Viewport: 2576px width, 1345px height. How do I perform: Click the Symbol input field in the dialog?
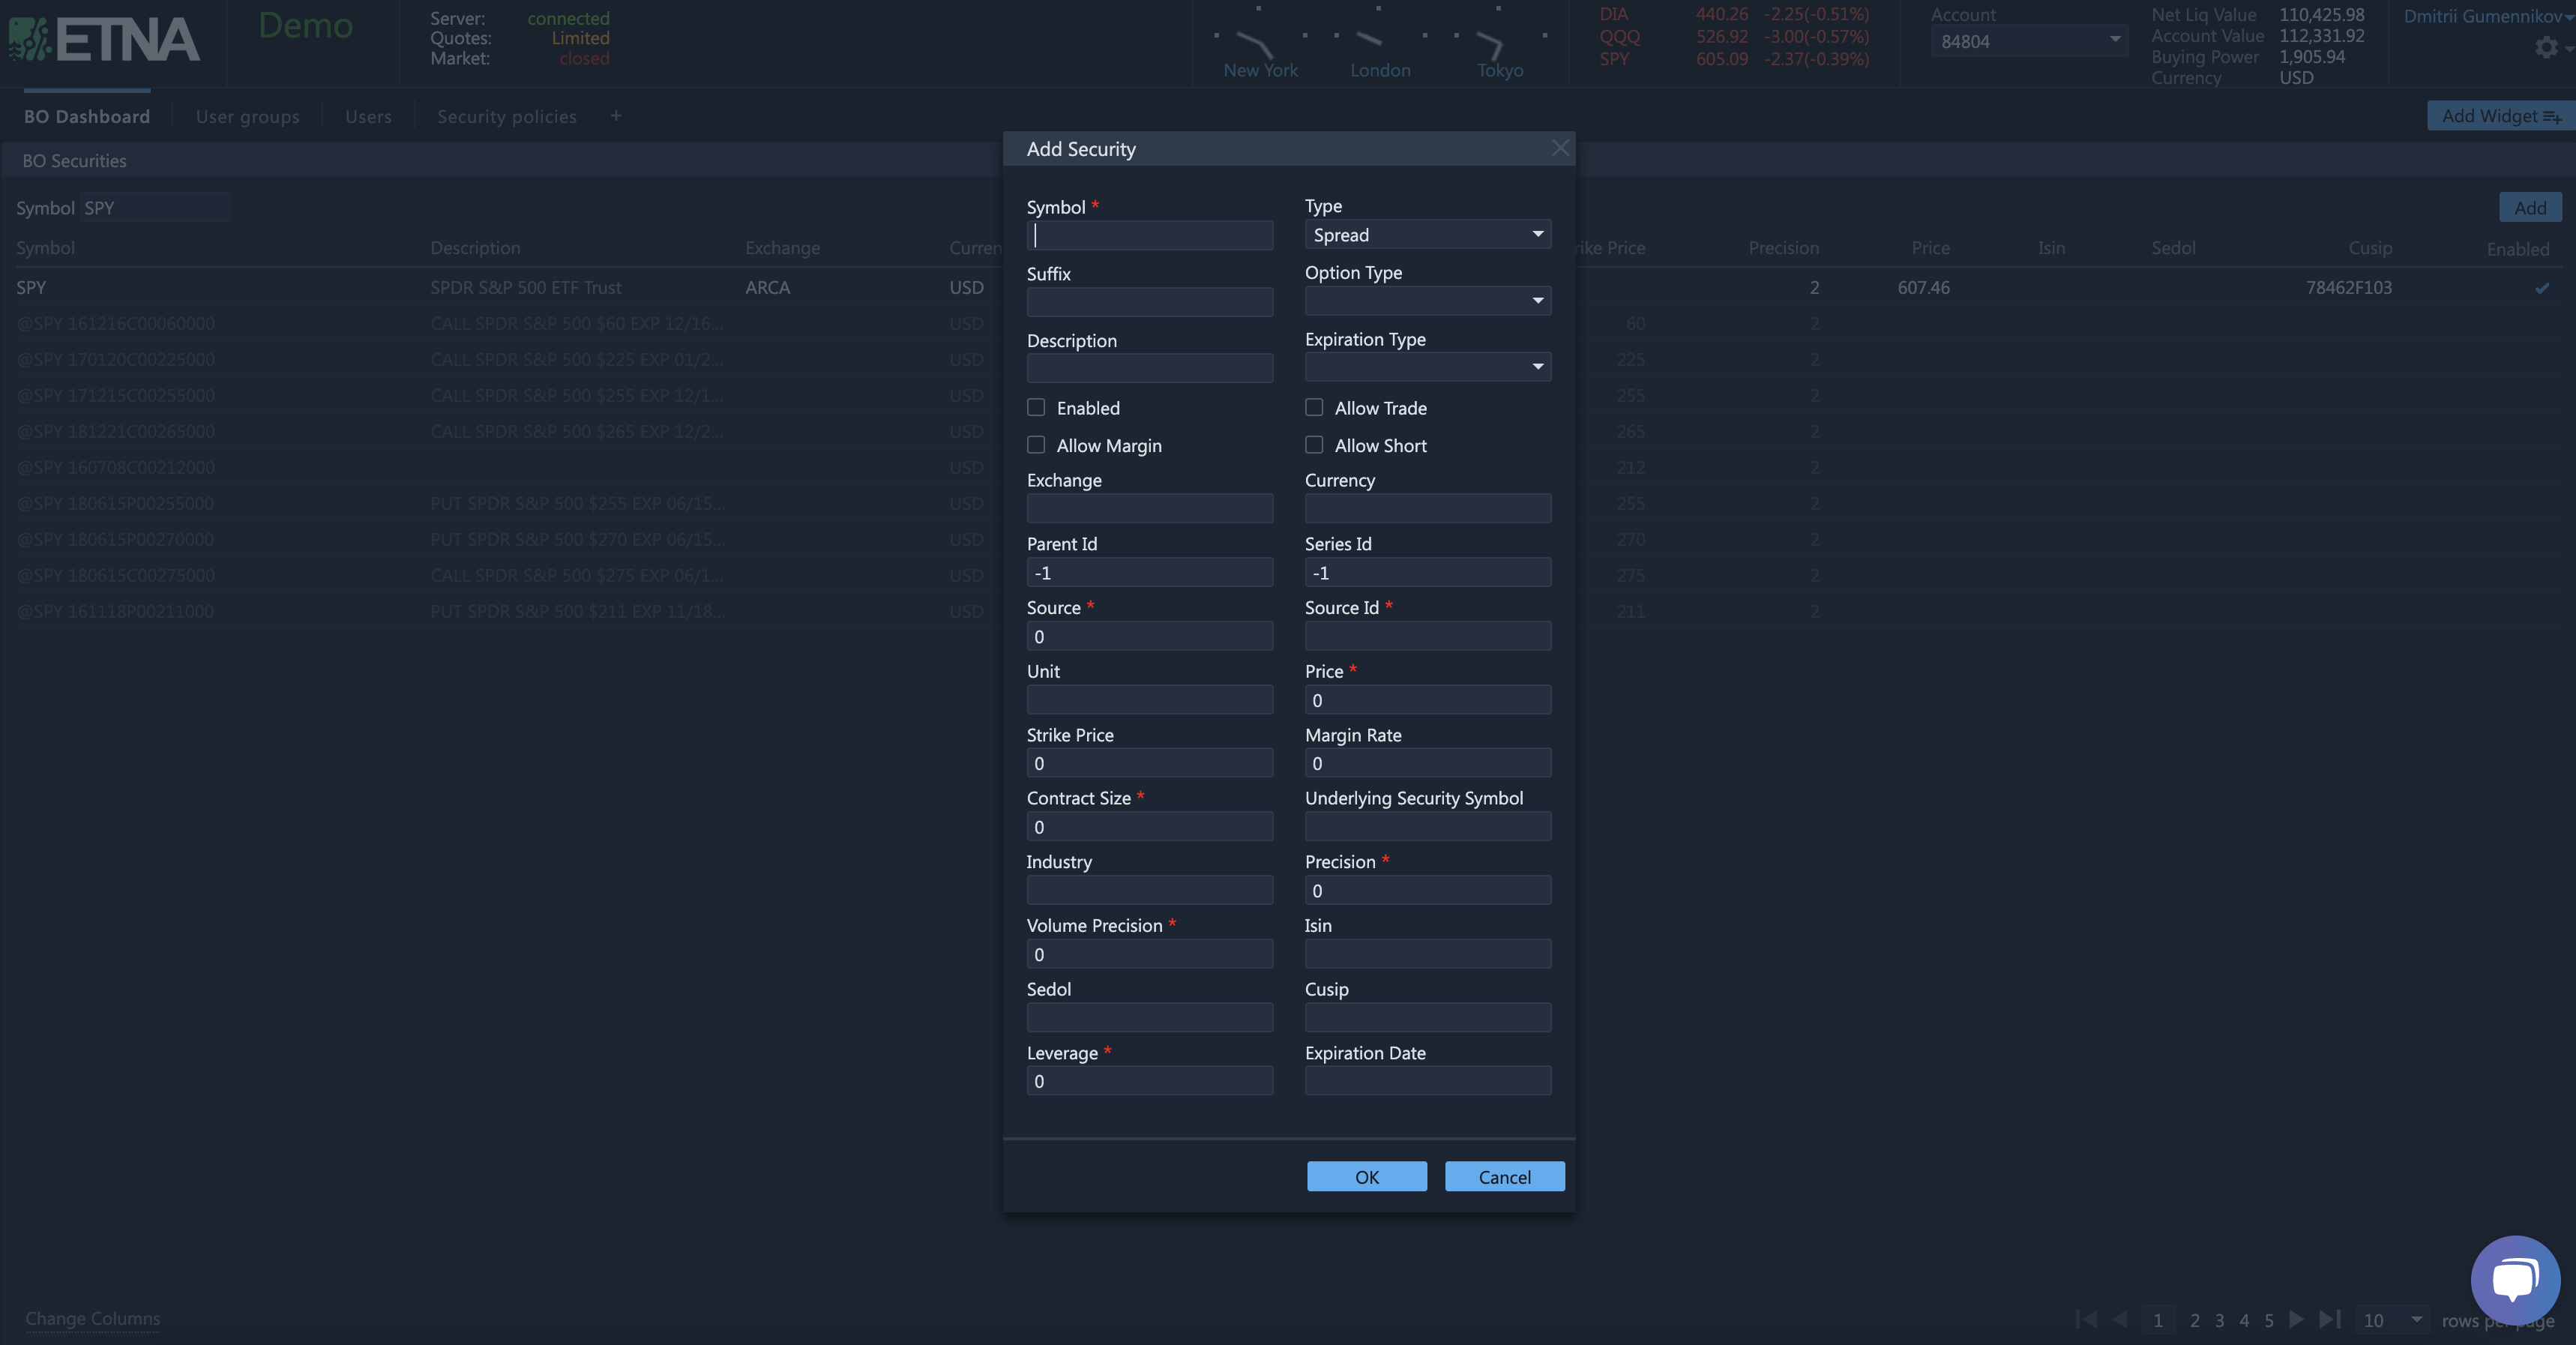1149,235
